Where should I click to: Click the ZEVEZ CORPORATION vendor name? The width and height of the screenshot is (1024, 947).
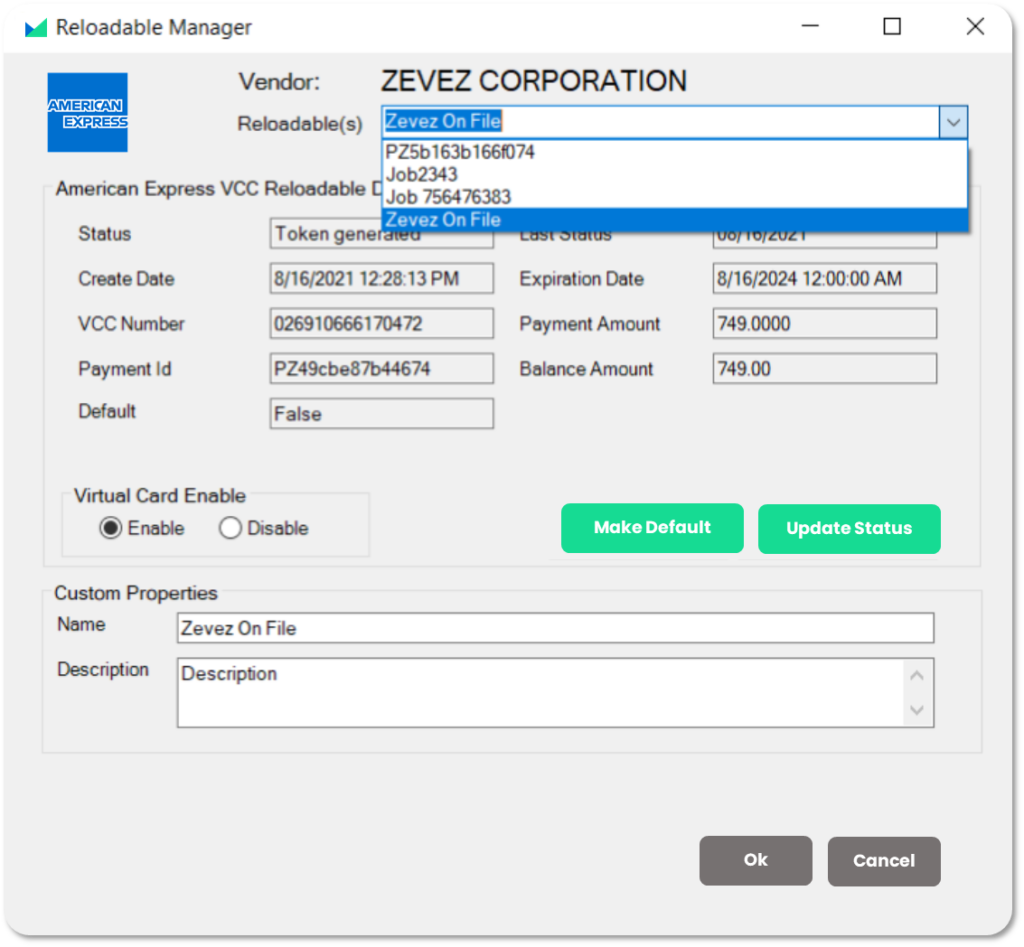[534, 81]
